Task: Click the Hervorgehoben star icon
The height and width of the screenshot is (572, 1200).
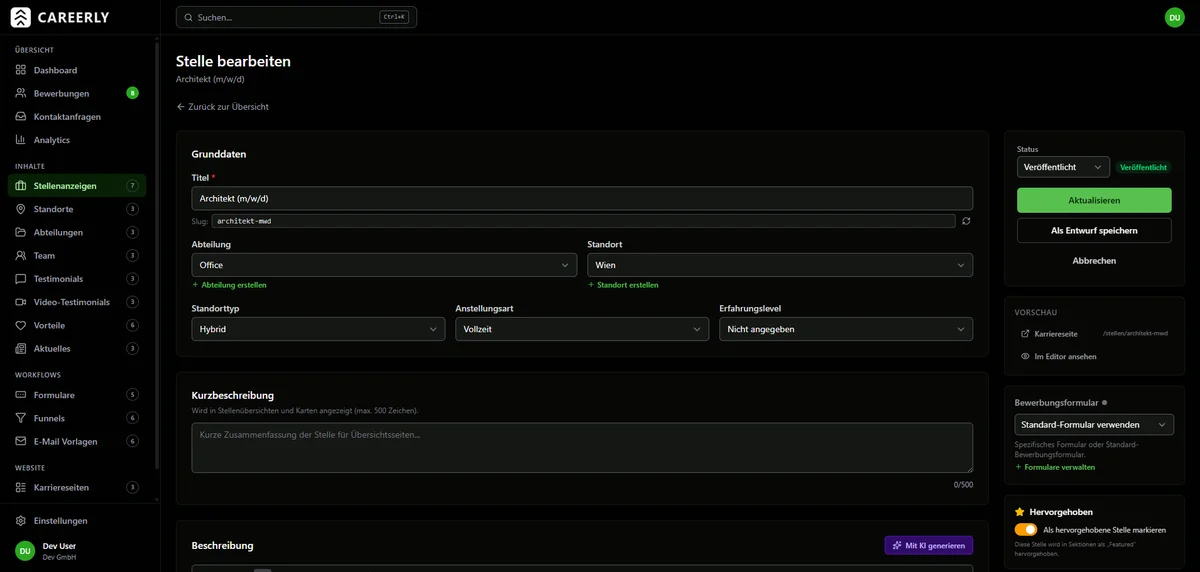Action: tap(1020, 511)
